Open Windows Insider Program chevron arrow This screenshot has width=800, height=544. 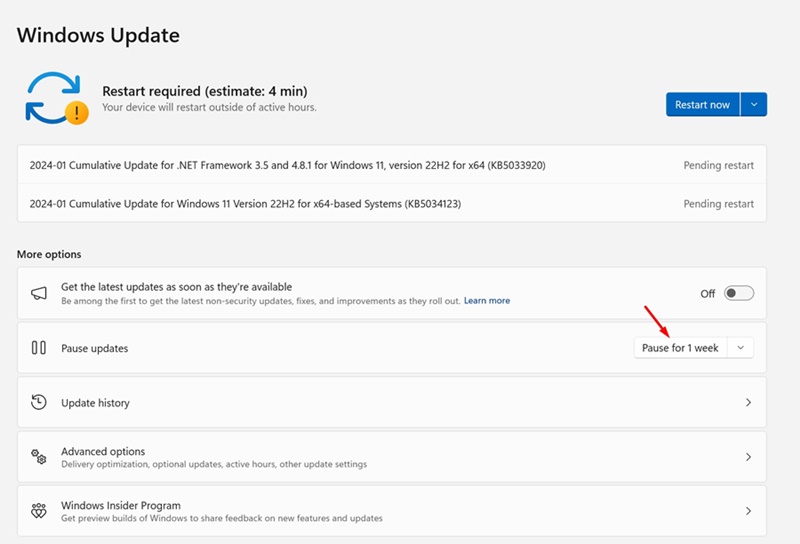tap(748, 511)
